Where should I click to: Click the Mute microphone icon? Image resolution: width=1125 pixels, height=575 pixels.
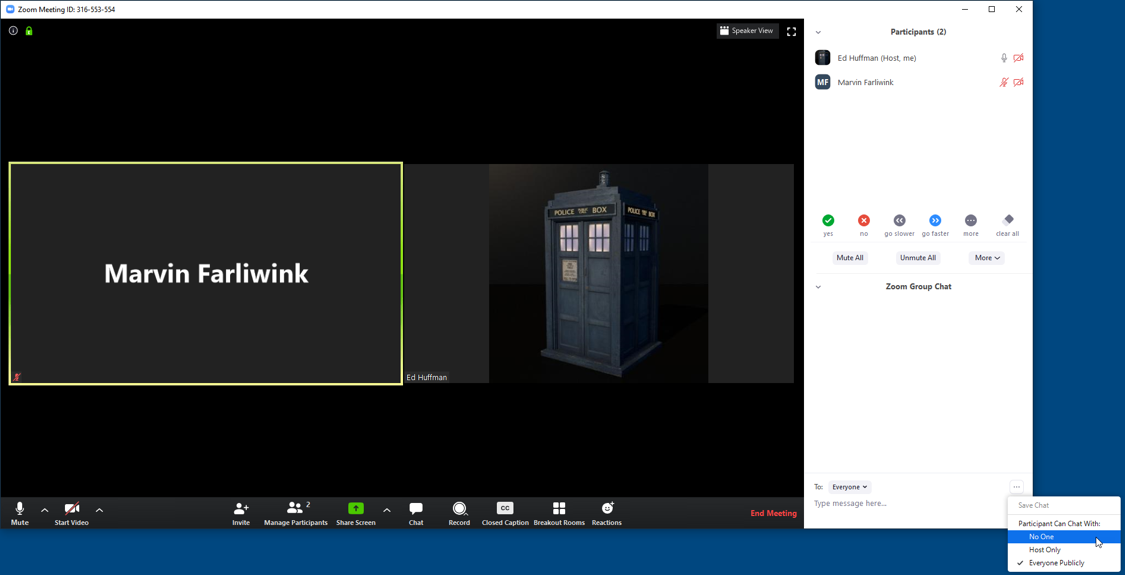(19, 508)
